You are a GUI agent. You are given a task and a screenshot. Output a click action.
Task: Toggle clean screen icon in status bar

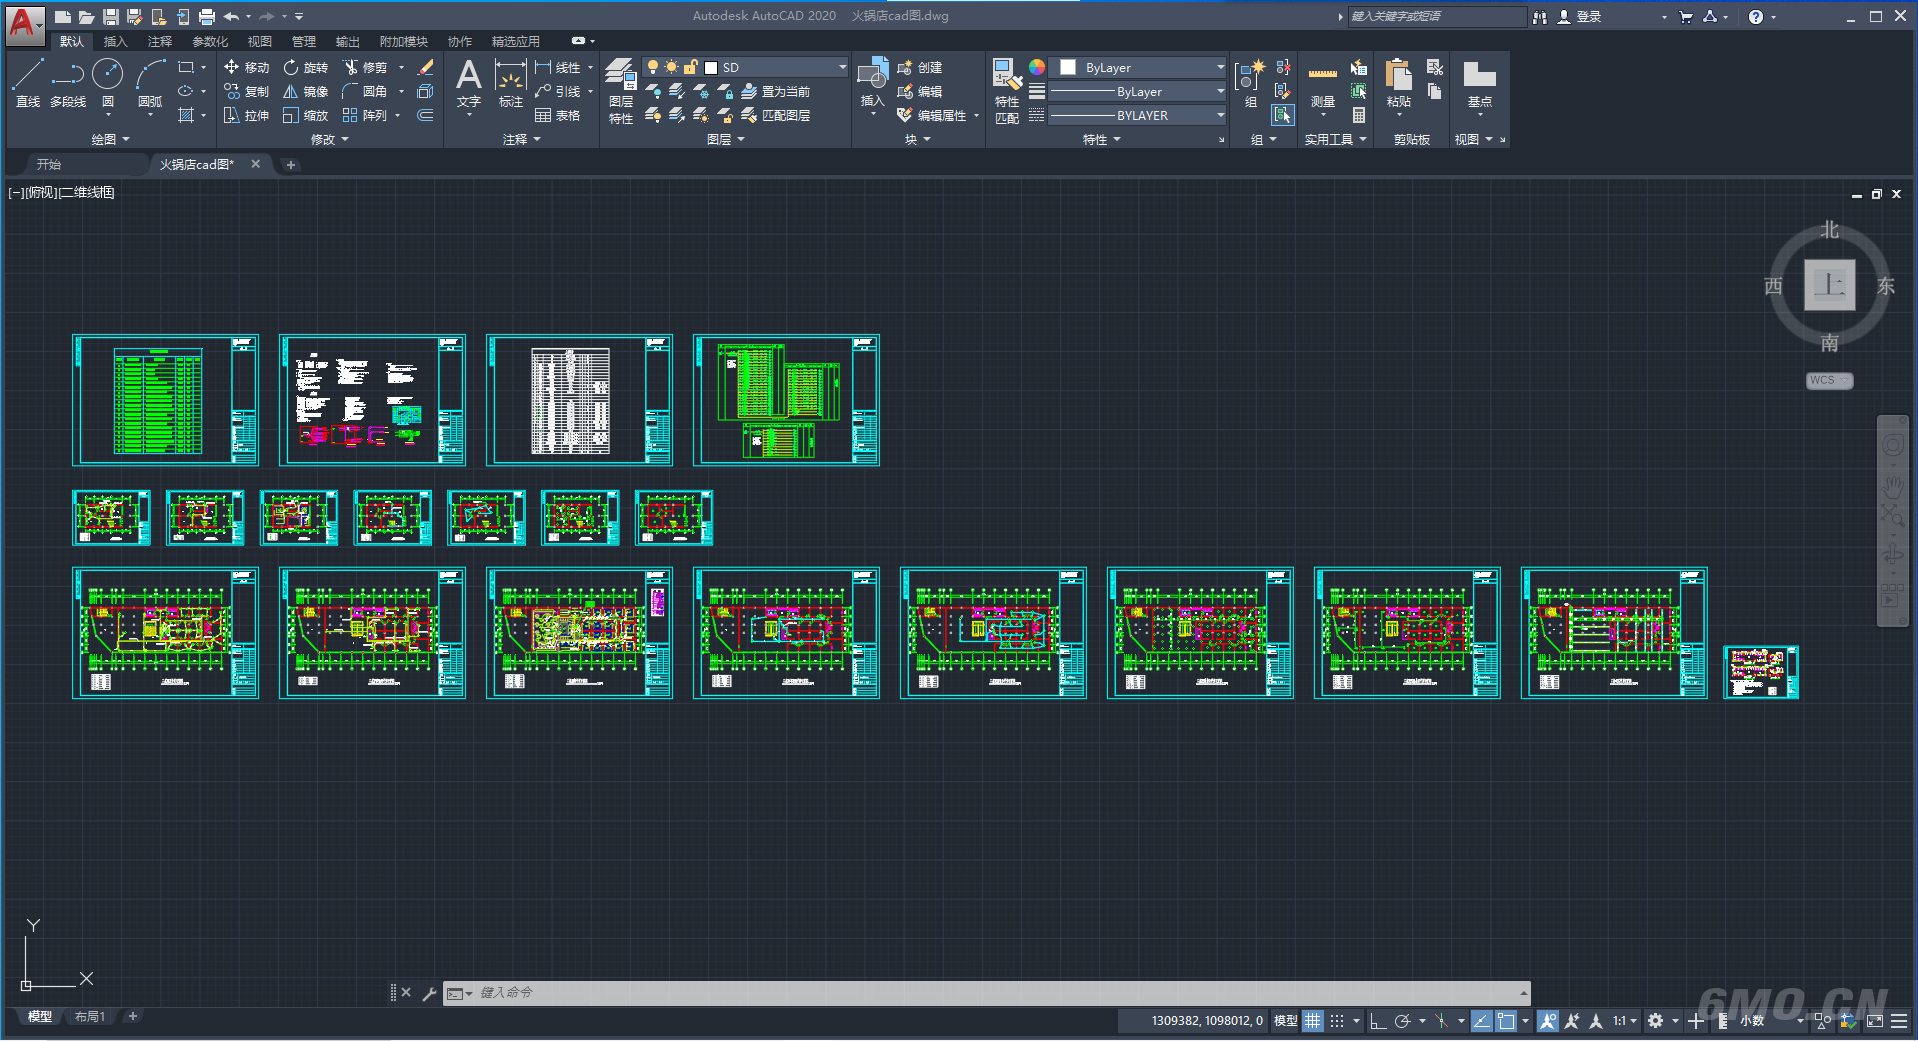1875,1021
